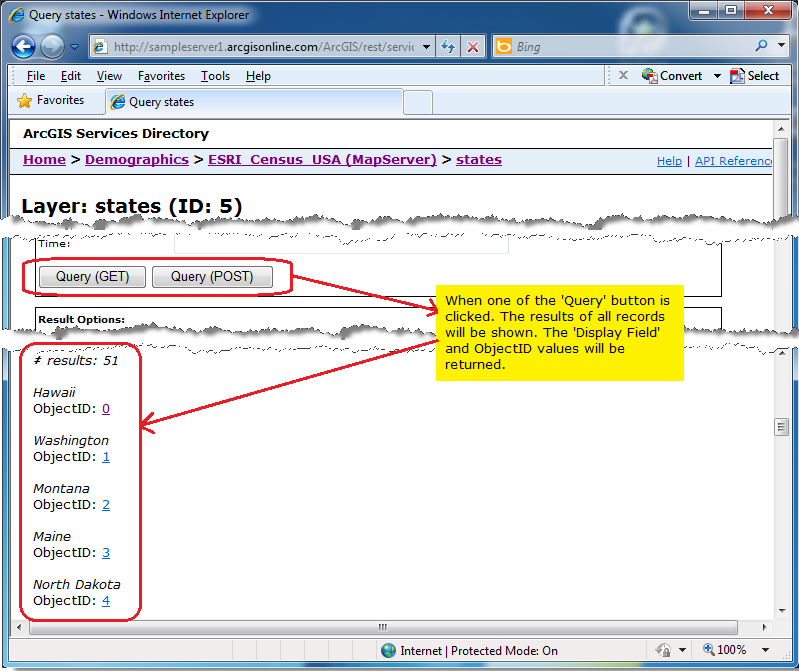The image size is (799, 671).
Task: Open ESRI_Census_USA (MapServer) link
Action: click(322, 160)
